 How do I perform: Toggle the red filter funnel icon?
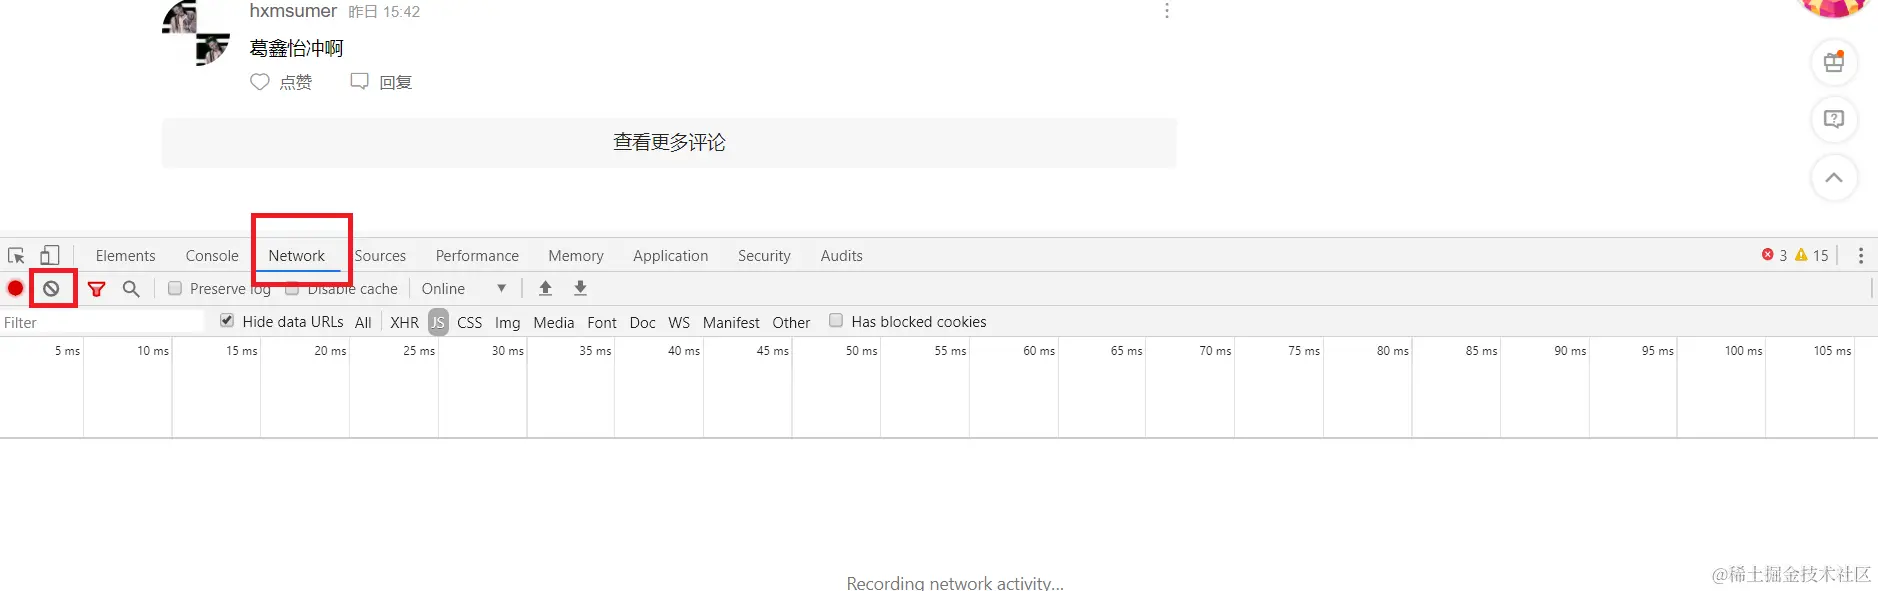click(x=96, y=289)
